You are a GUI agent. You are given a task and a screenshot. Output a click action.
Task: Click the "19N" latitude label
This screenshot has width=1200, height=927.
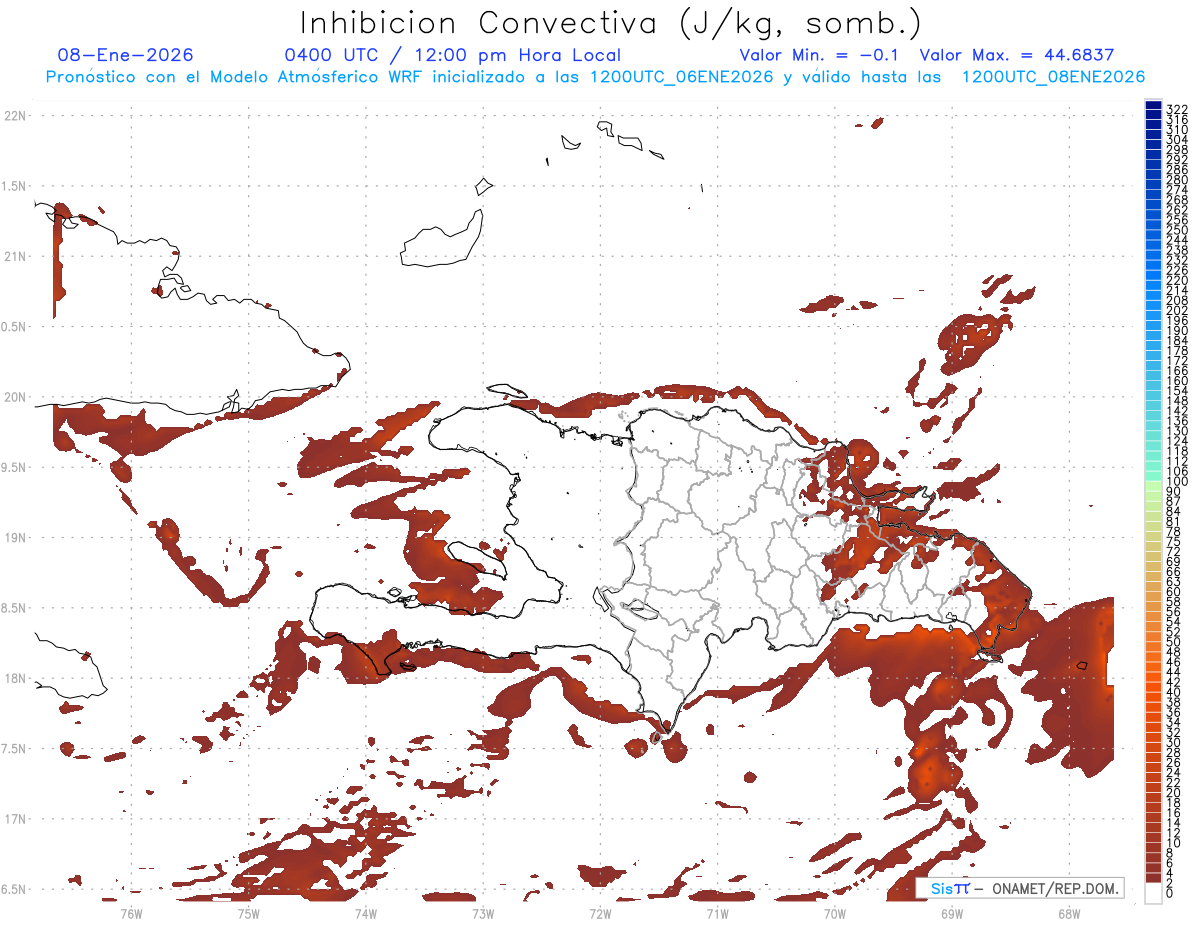click(14, 538)
